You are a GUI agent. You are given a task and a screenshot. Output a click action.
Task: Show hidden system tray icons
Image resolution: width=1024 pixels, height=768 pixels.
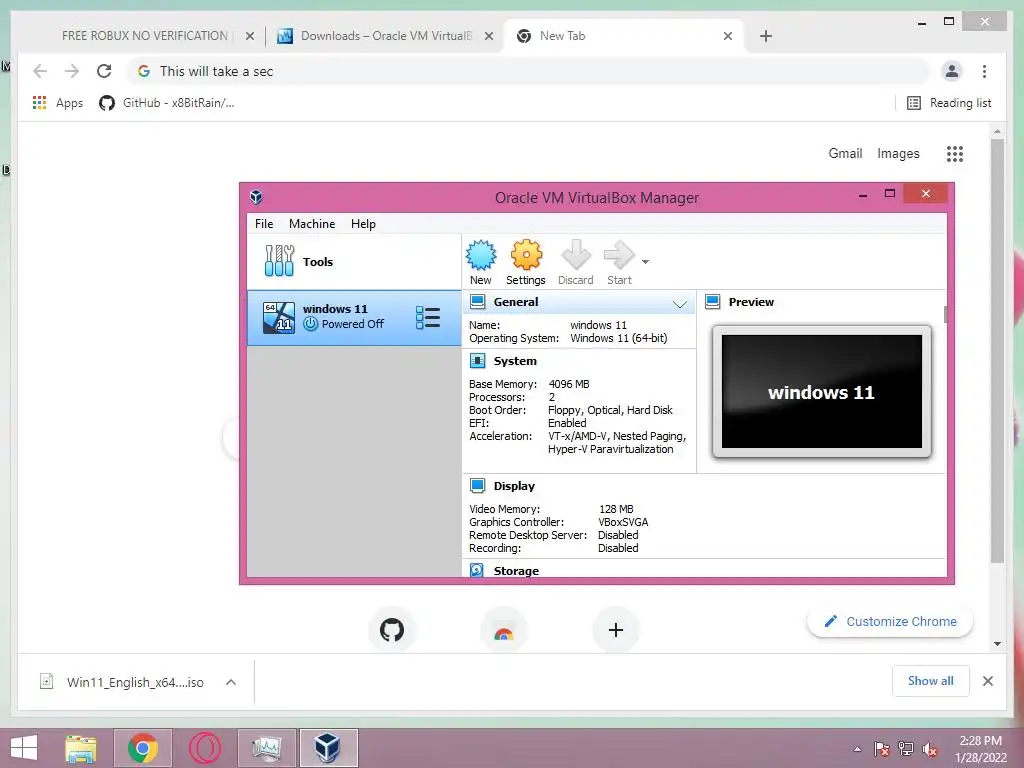[857, 749]
